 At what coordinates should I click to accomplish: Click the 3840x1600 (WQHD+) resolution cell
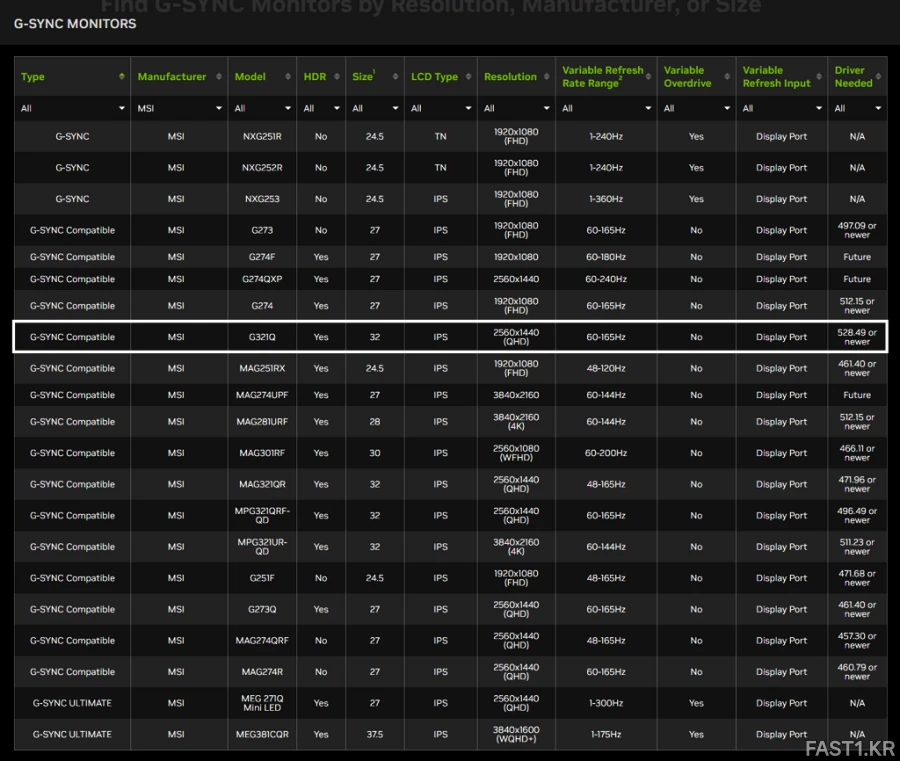(516, 735)
